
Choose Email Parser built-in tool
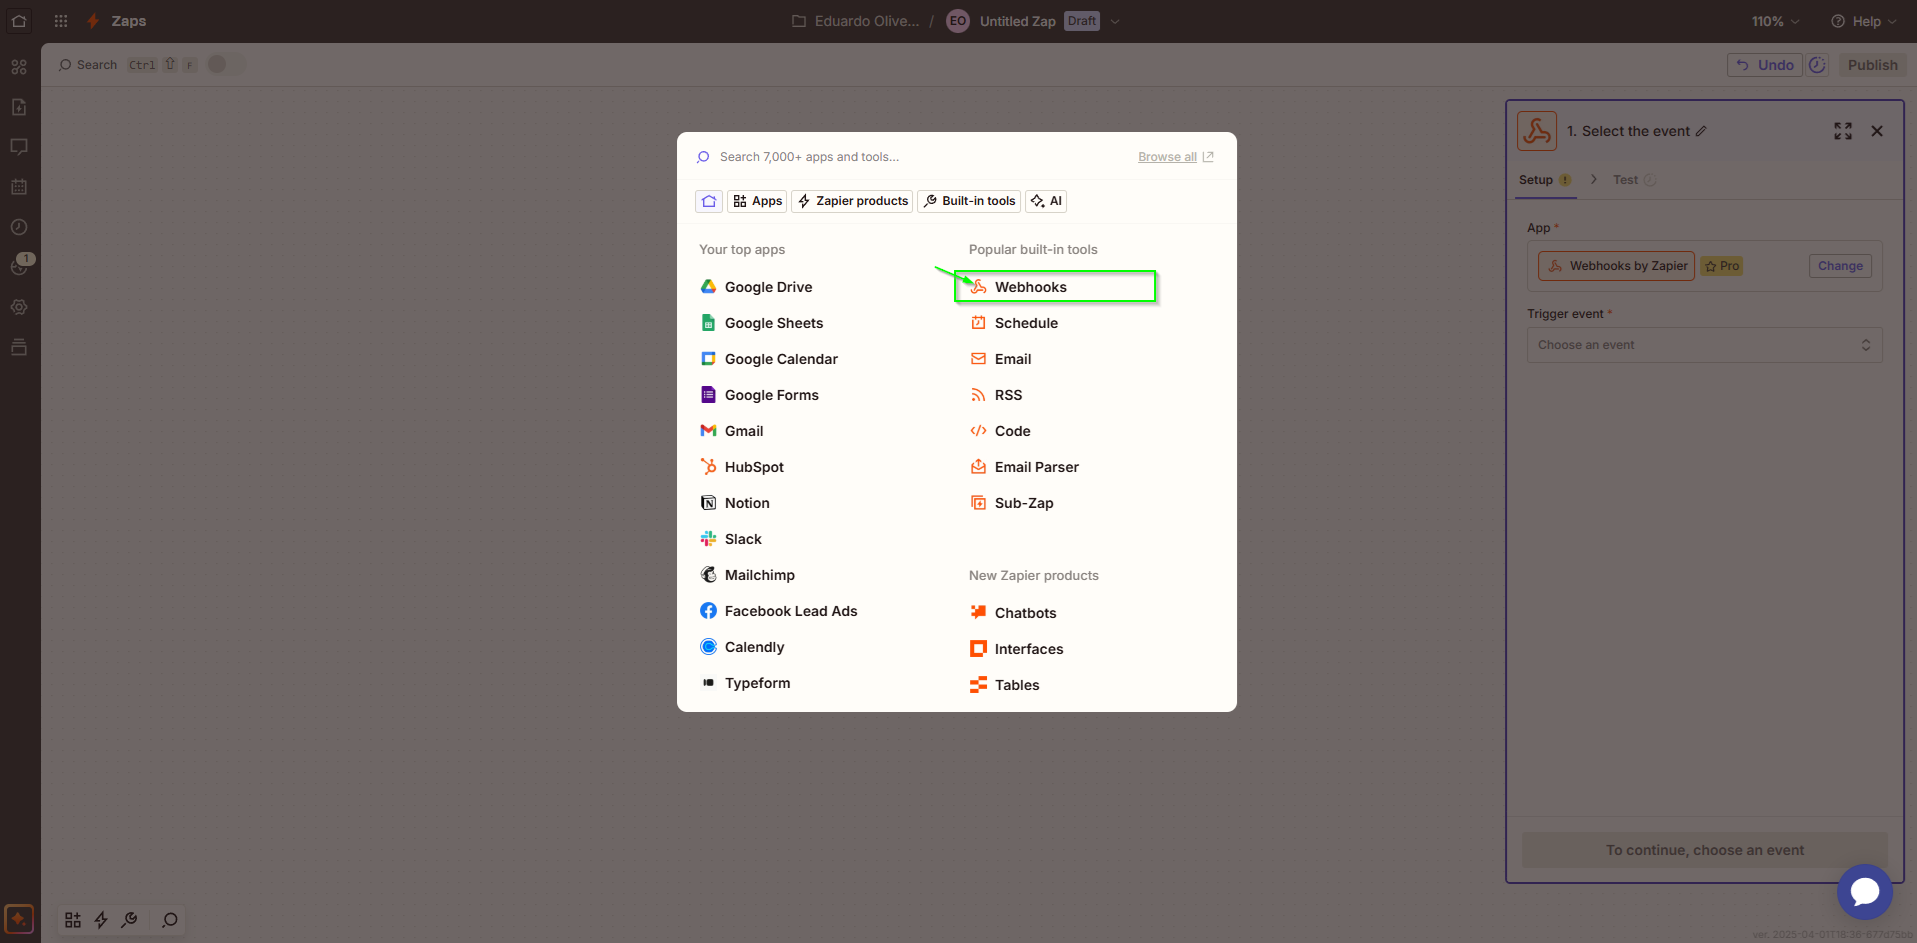[1024, 467]
